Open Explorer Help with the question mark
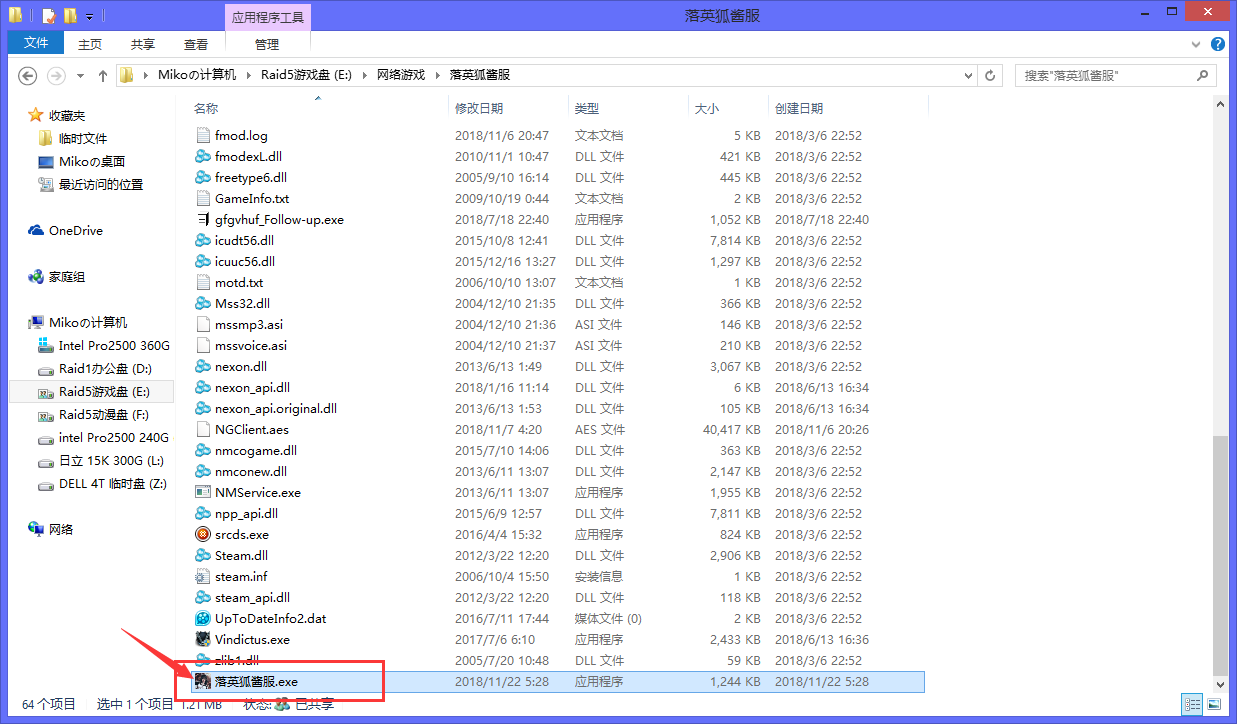The width and height of the screenshot is (1237, 724). tap(1217, 44)
